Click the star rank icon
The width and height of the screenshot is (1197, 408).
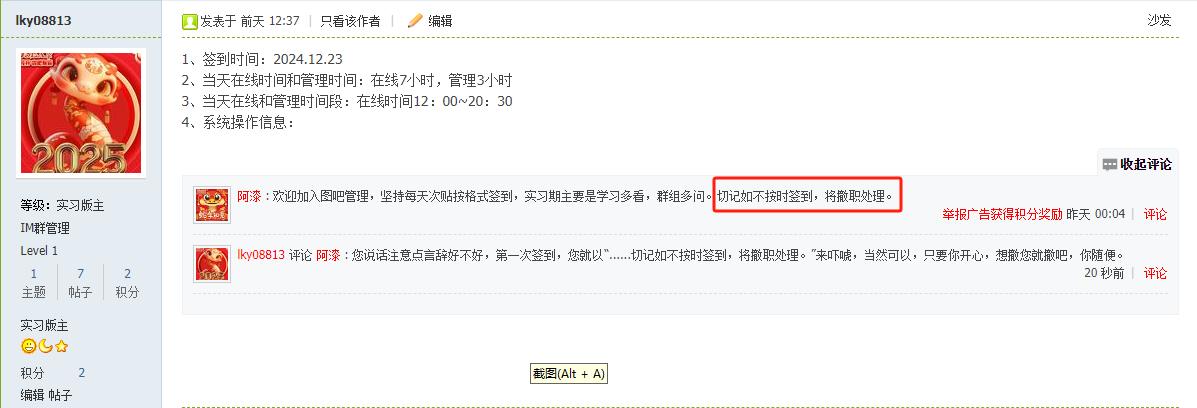(61, 346)
